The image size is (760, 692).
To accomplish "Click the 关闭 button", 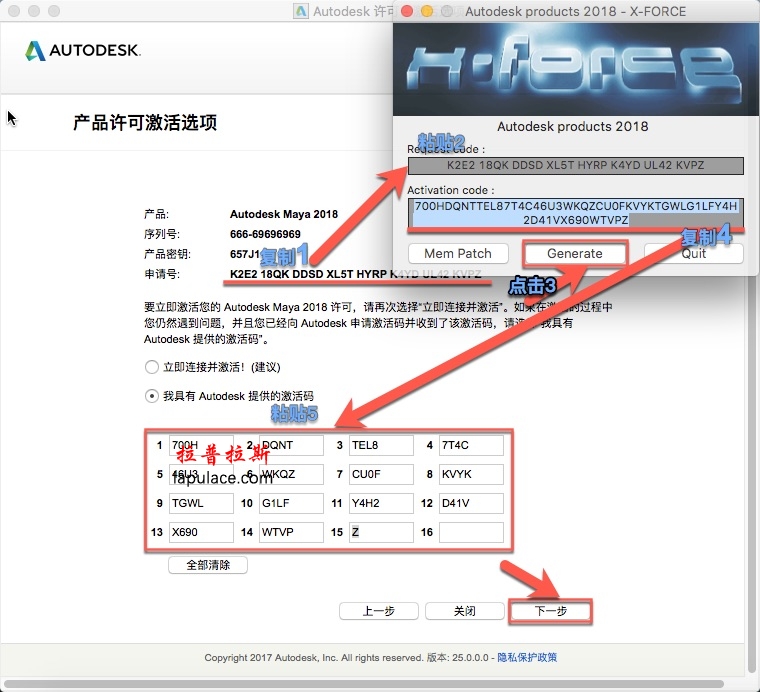I will (x=464, y=611).
